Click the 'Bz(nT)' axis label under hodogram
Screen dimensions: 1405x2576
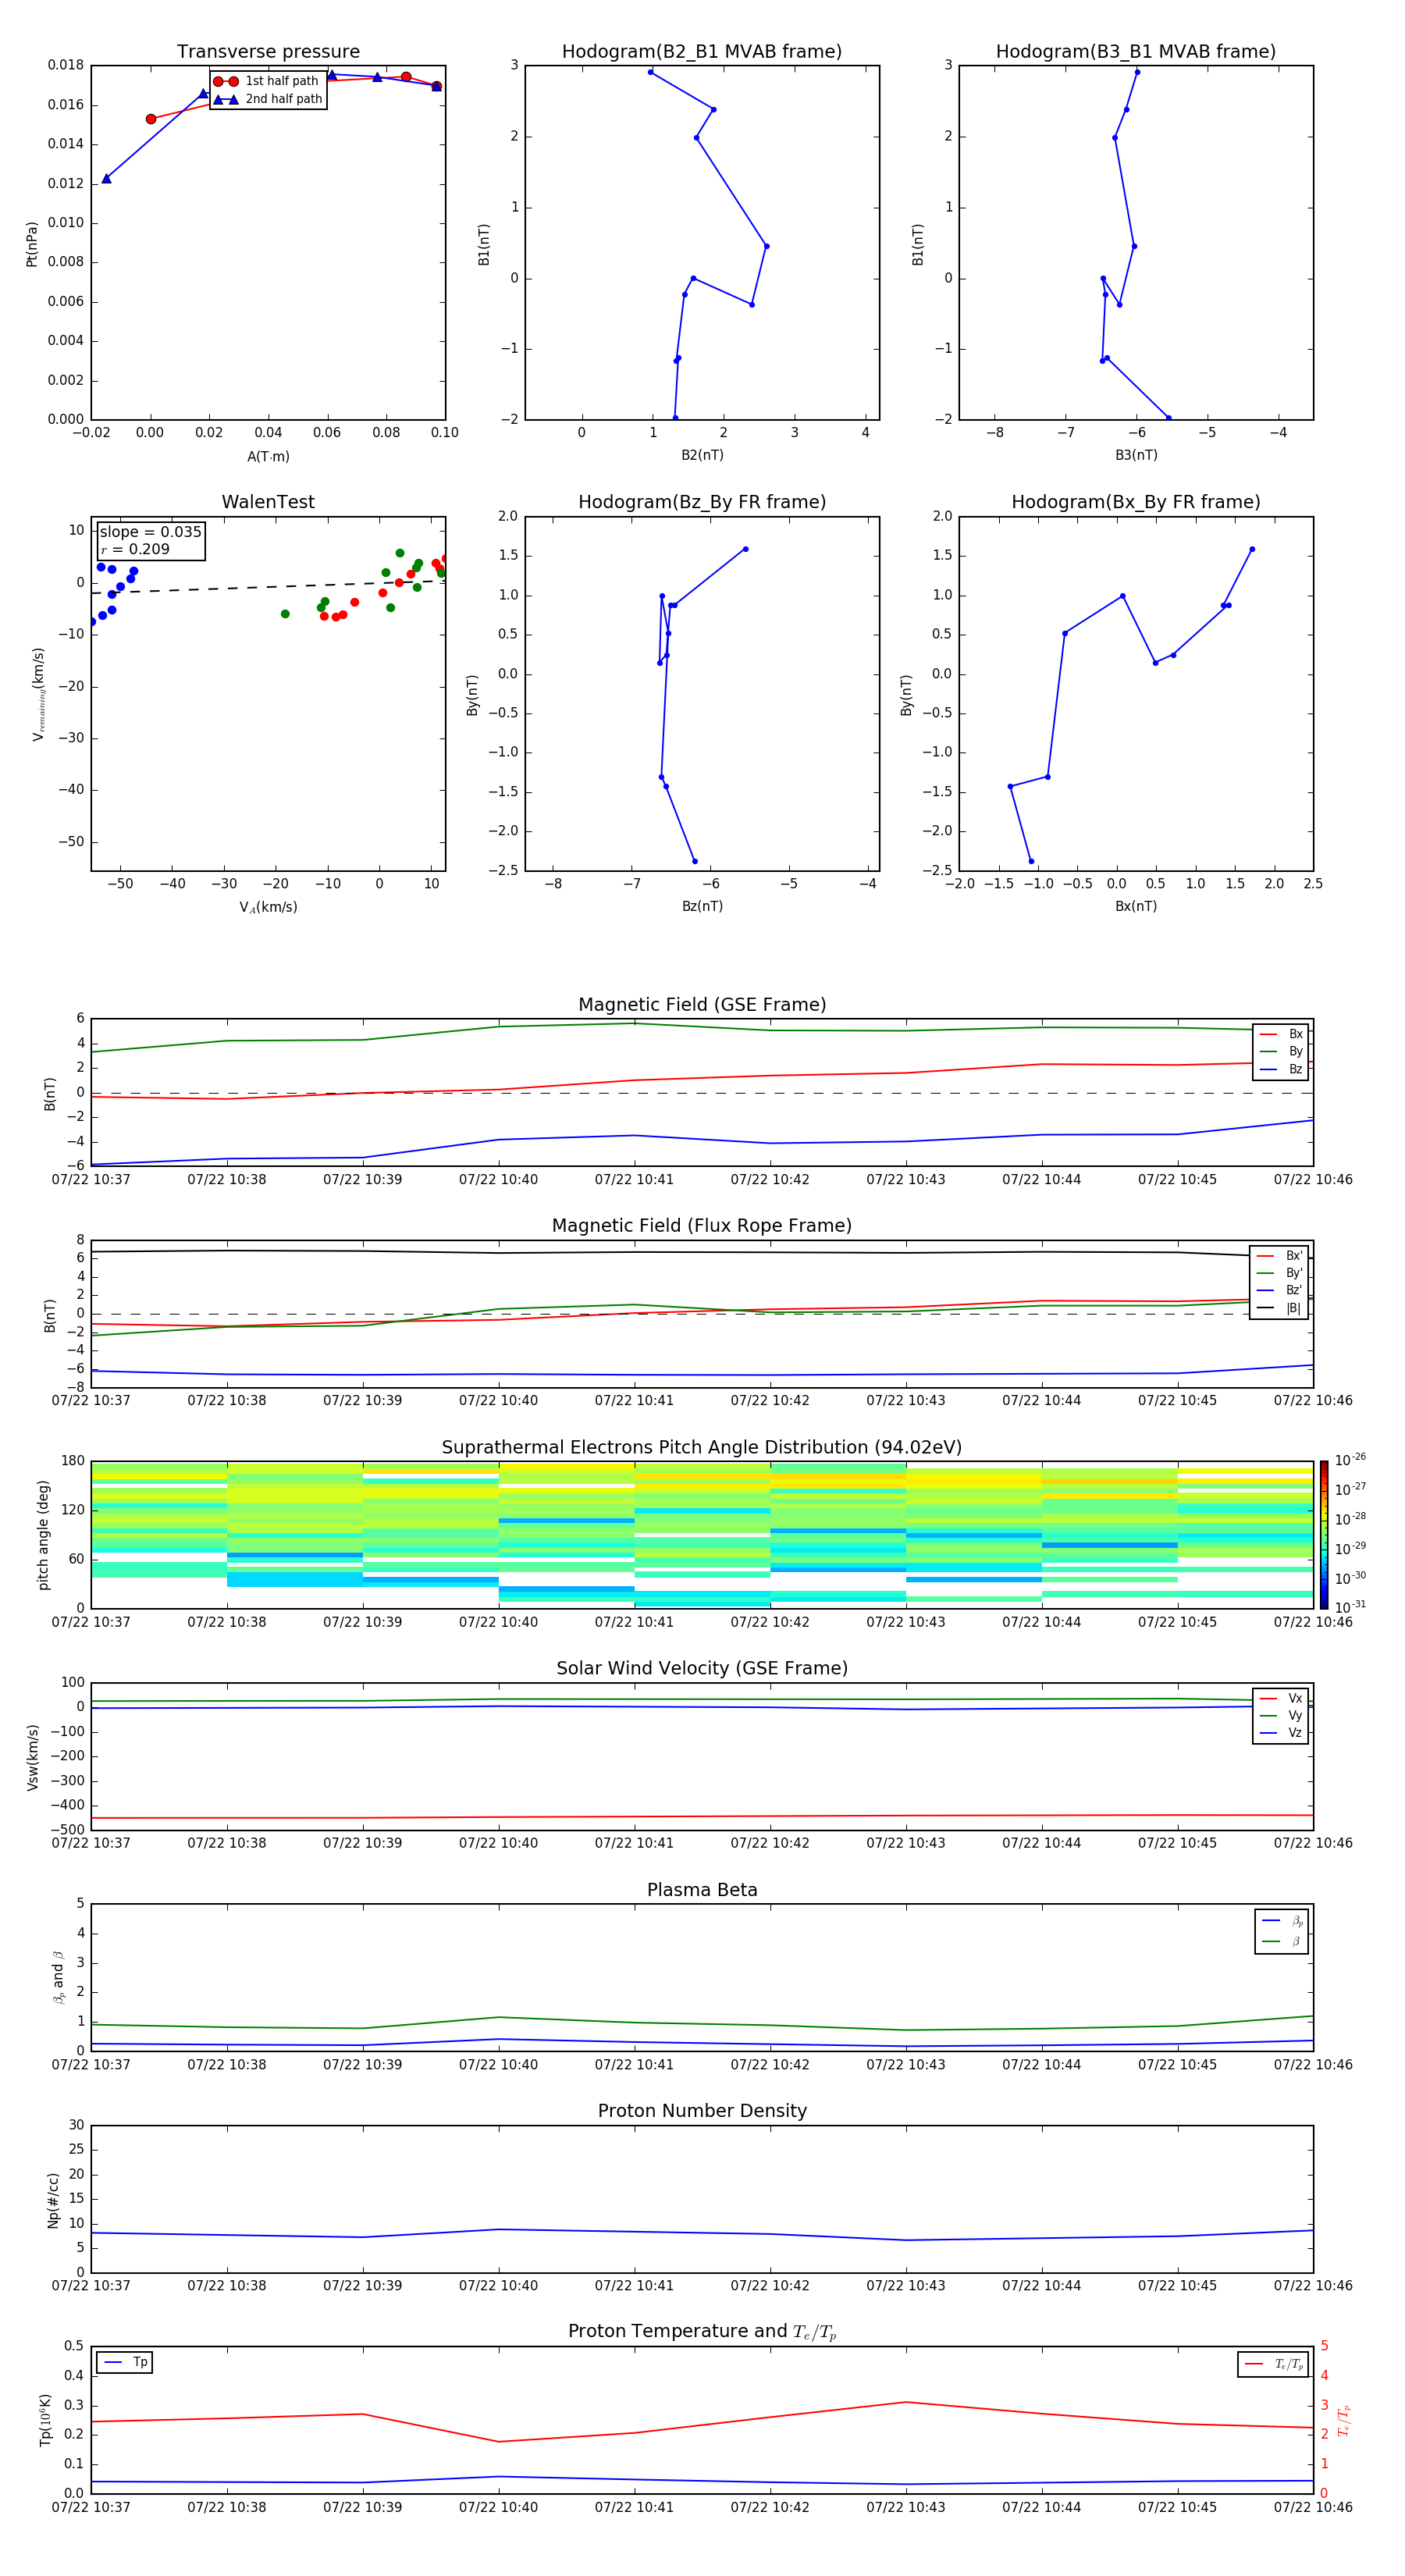pyautogui.click(x=702, y=906)
